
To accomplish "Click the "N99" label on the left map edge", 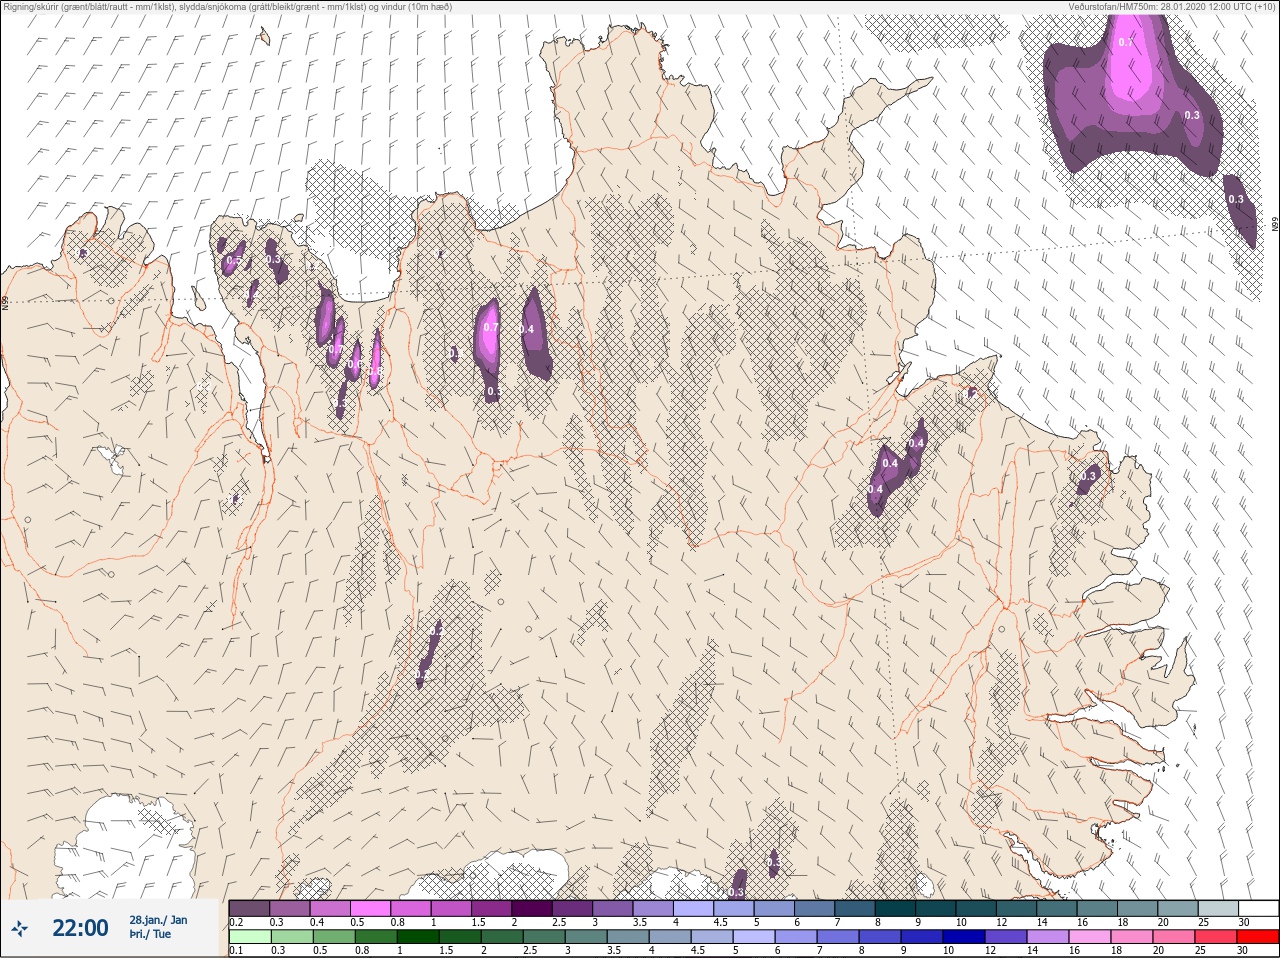I will click(5, 301).
